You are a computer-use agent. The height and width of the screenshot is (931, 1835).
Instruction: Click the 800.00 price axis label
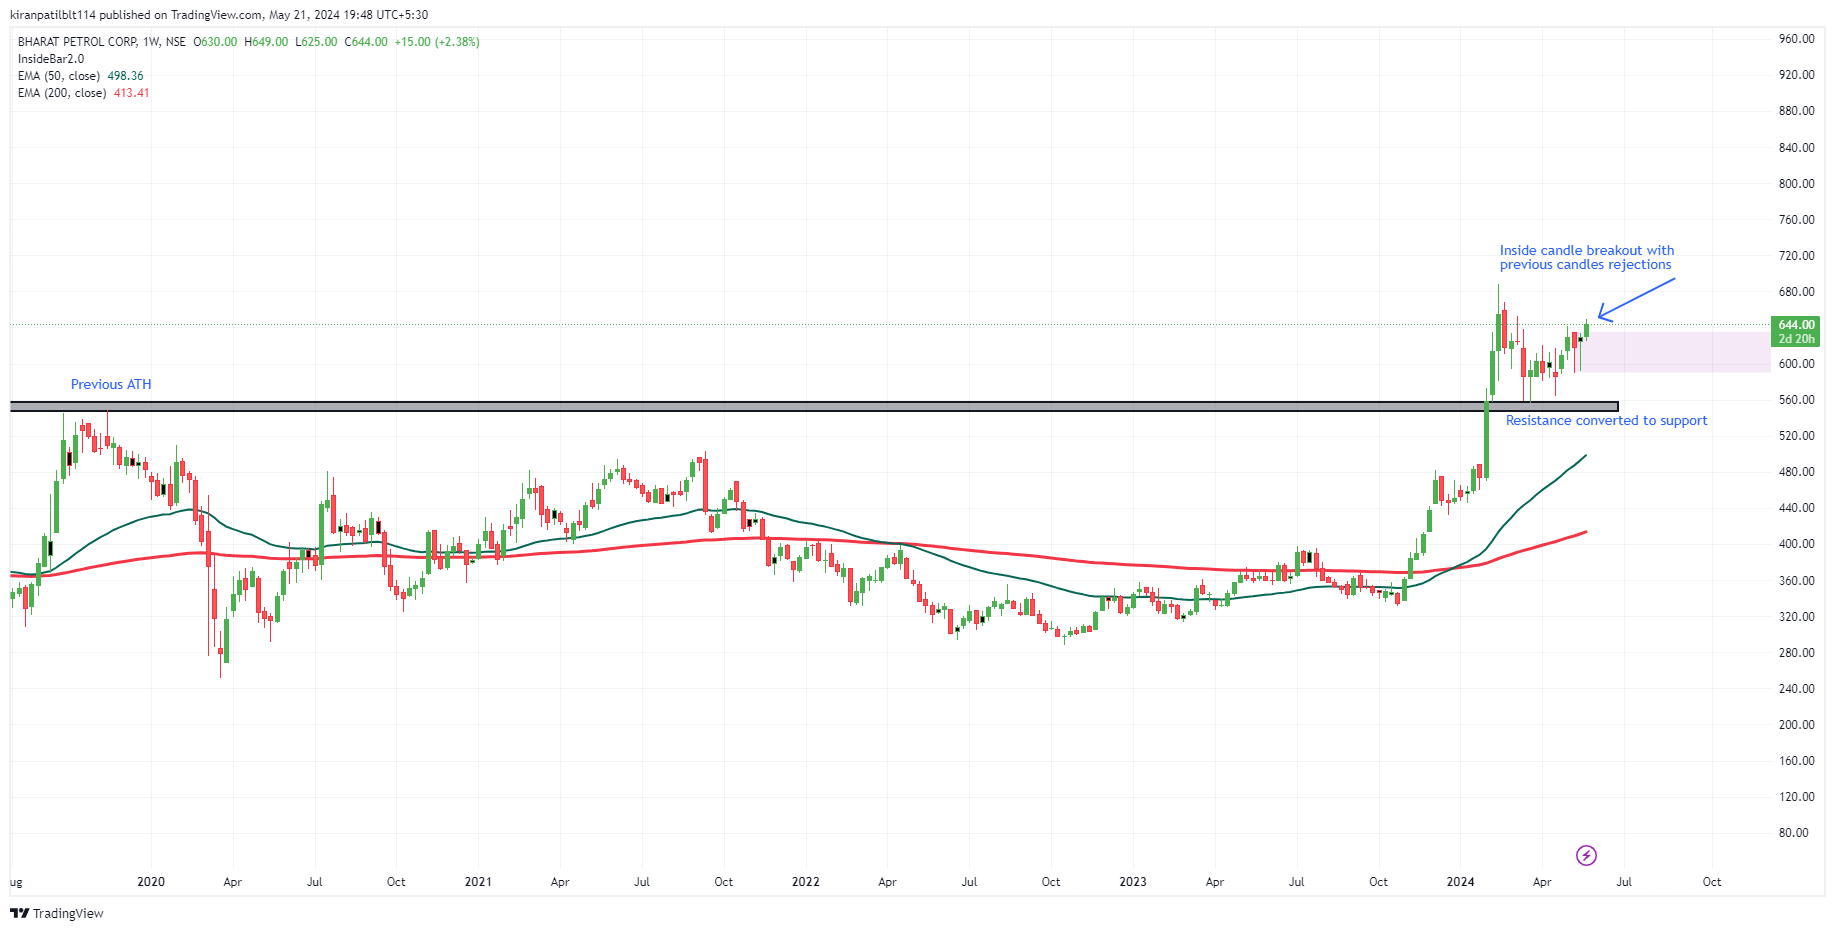point(1796,184)
